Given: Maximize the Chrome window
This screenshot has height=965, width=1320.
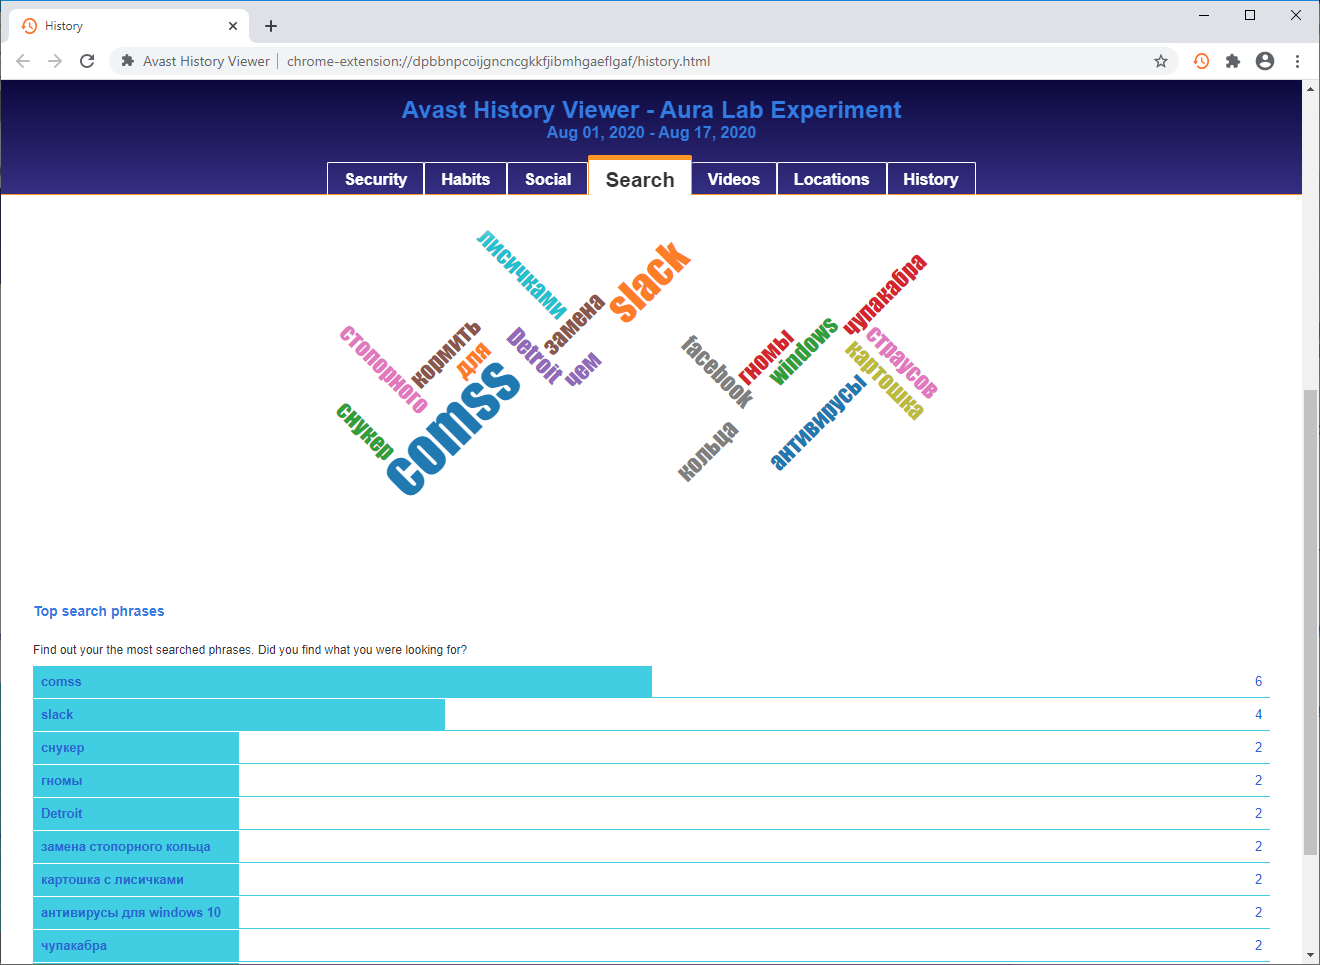Looking at the screenshot, I should click(x=1250, y=15).
